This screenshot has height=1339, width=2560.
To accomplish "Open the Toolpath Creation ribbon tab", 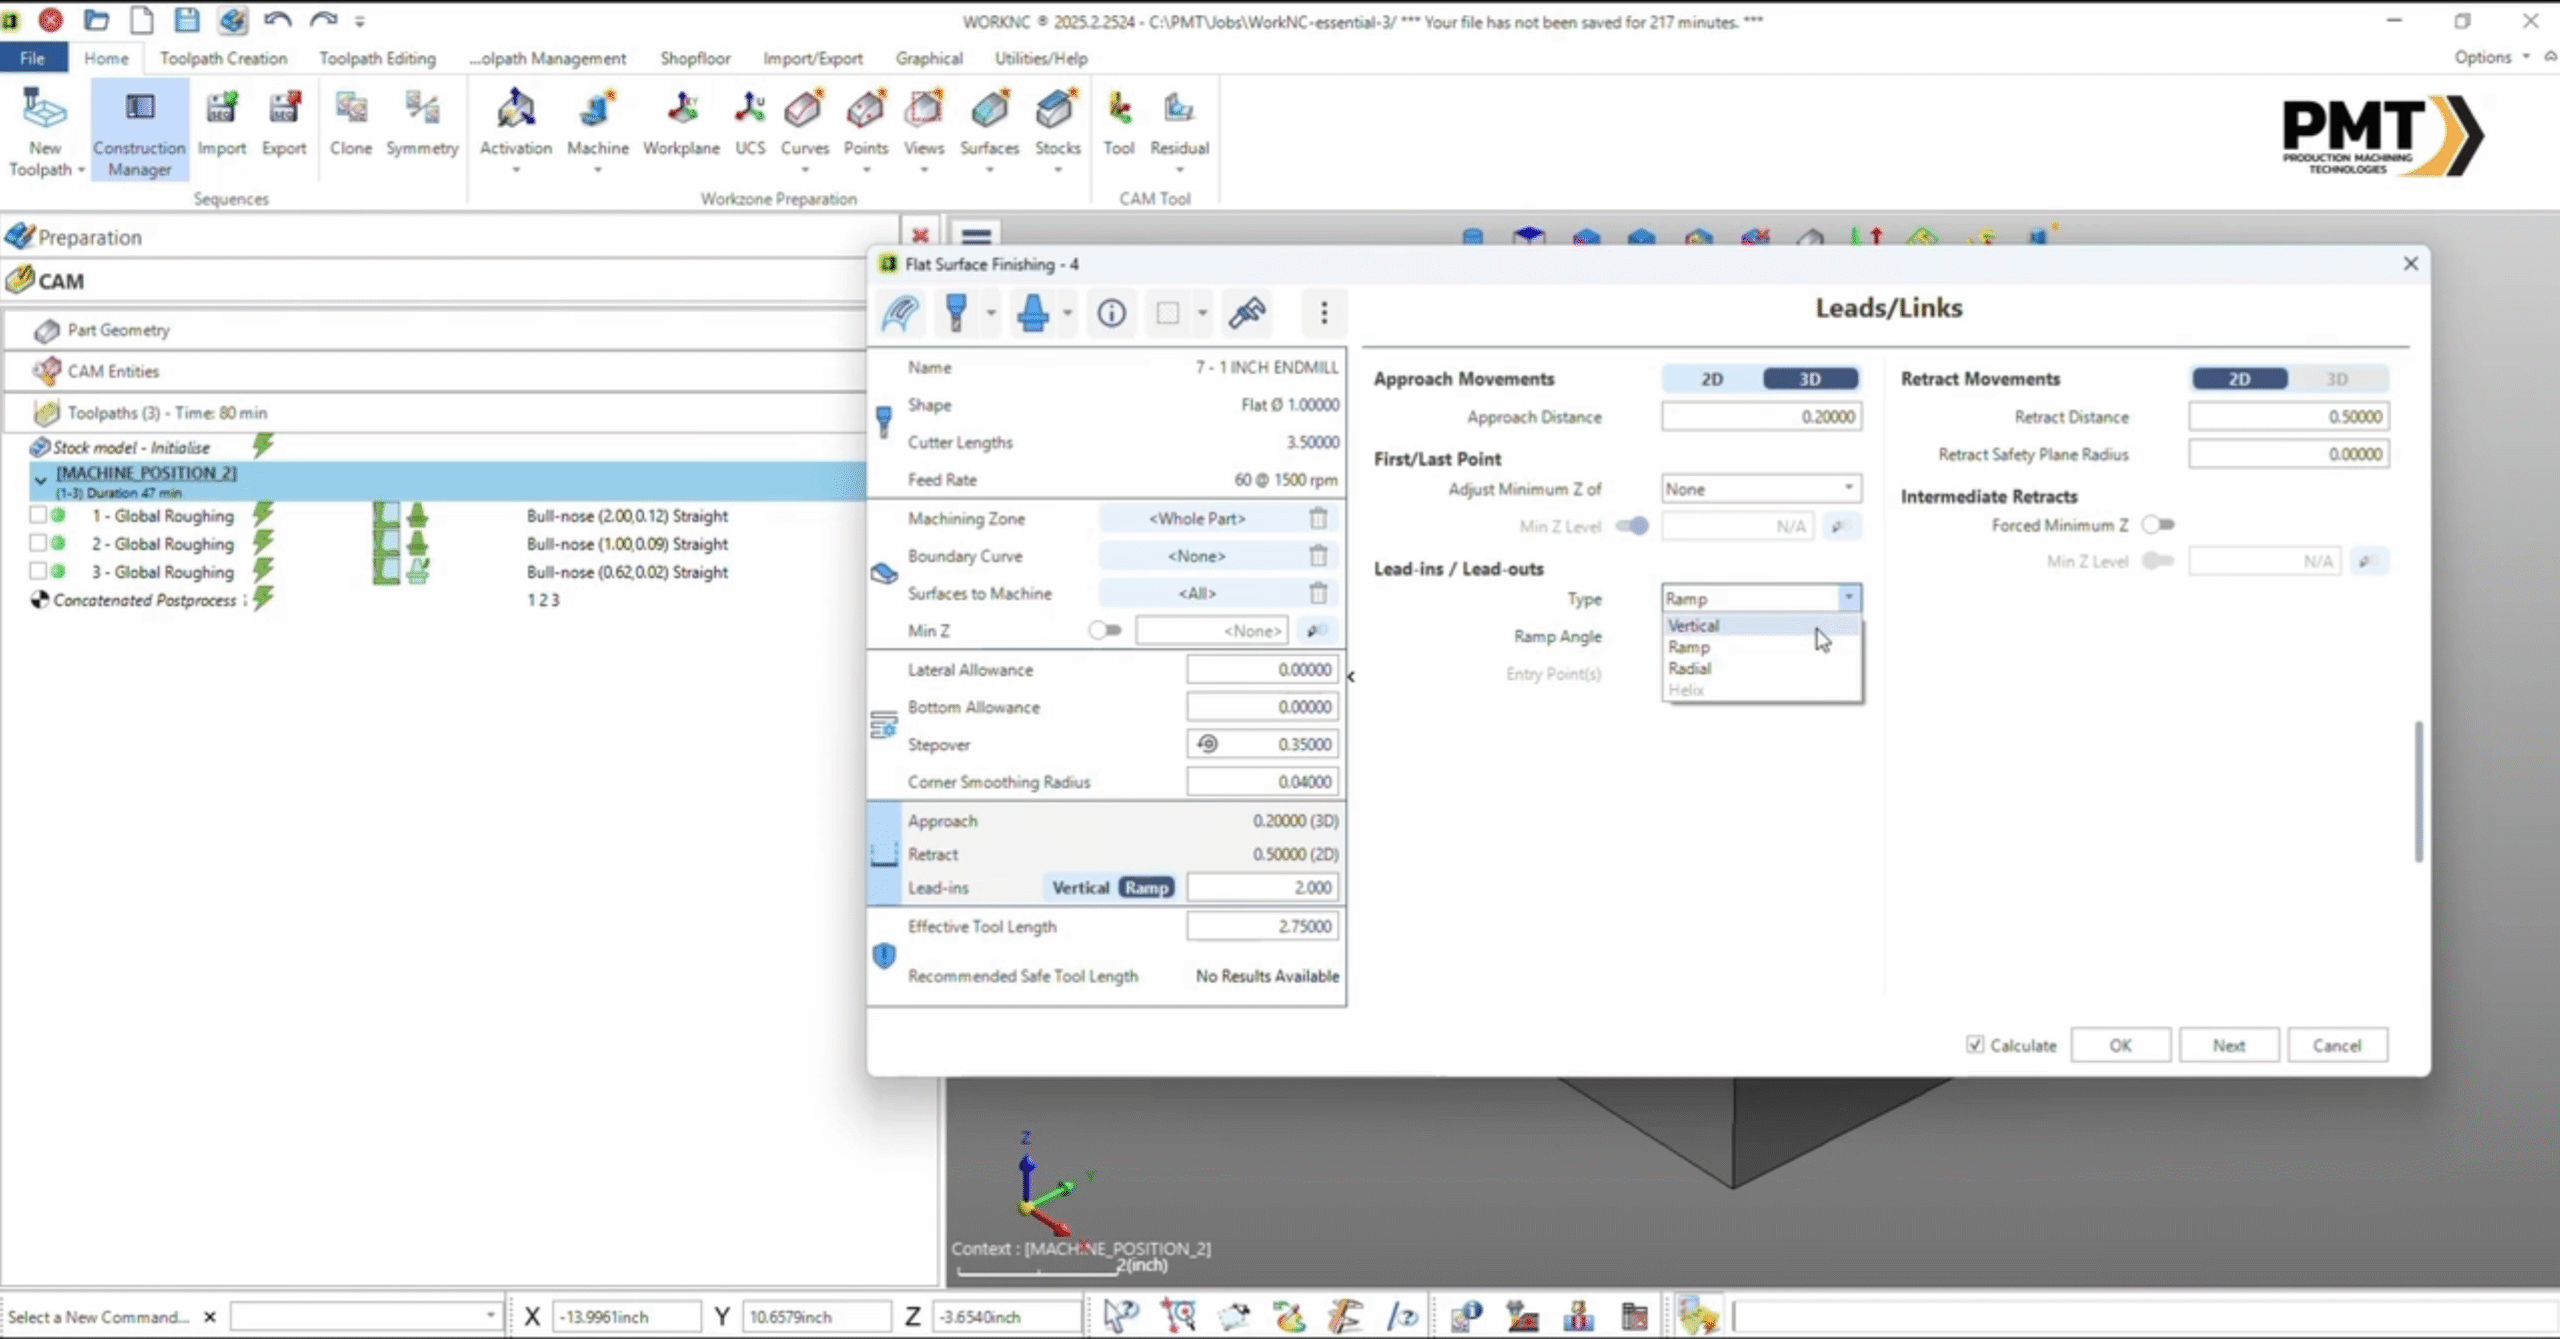I will 223,58.
